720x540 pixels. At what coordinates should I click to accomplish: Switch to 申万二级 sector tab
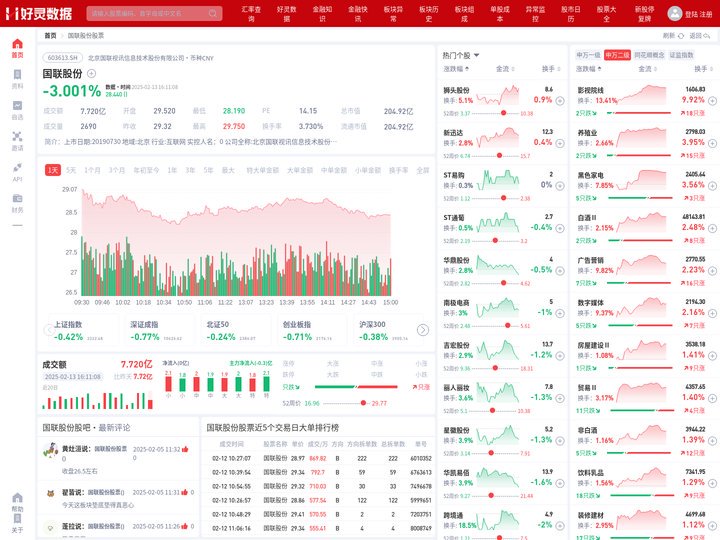tap(617, 55)
